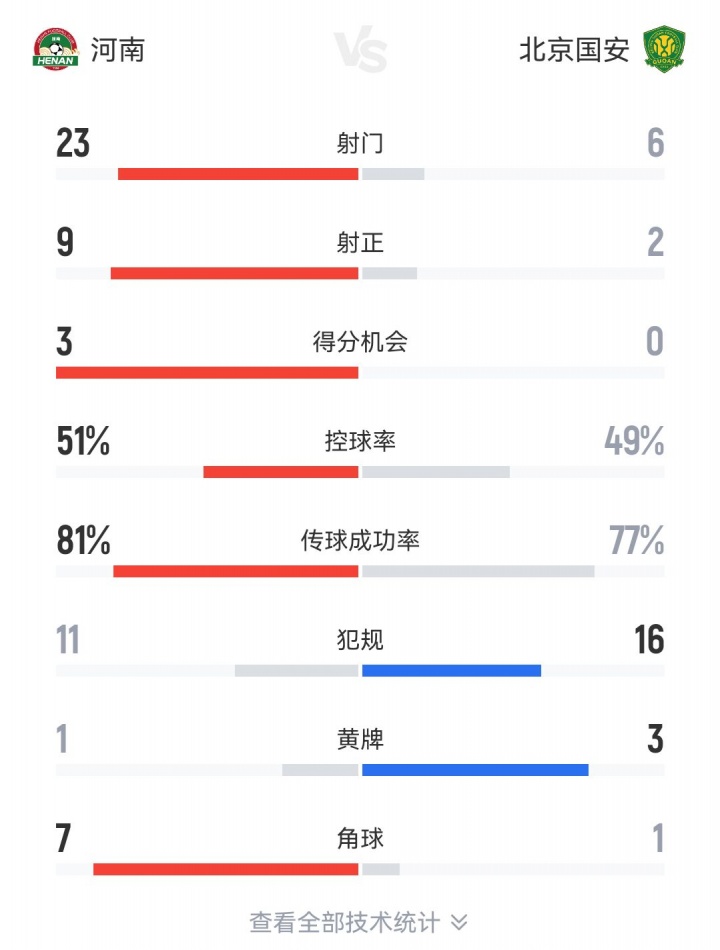This screenshot has height=950, width=720.
Task: Expand 查看全部技术统计 to see all stats
Action: 345,922
